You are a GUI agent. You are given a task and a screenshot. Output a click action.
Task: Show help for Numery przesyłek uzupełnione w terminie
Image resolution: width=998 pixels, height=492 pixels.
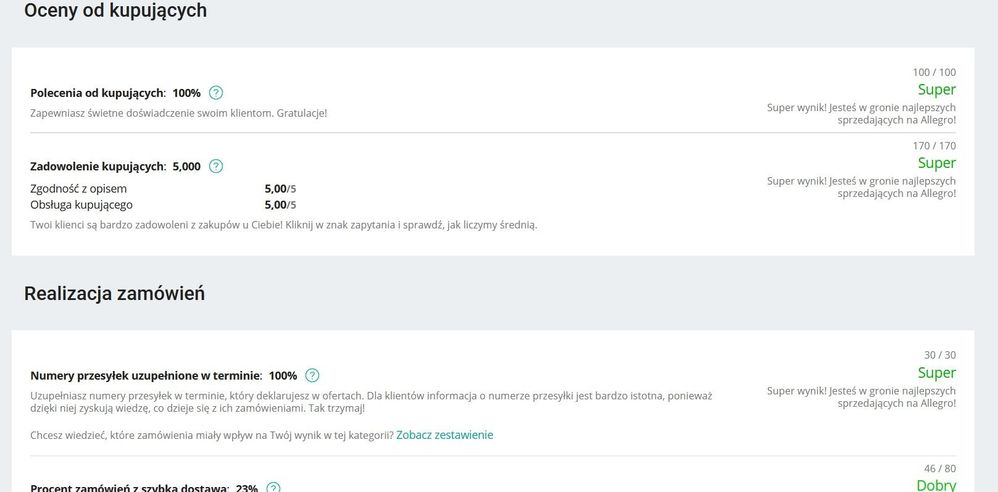click(313, 376)
